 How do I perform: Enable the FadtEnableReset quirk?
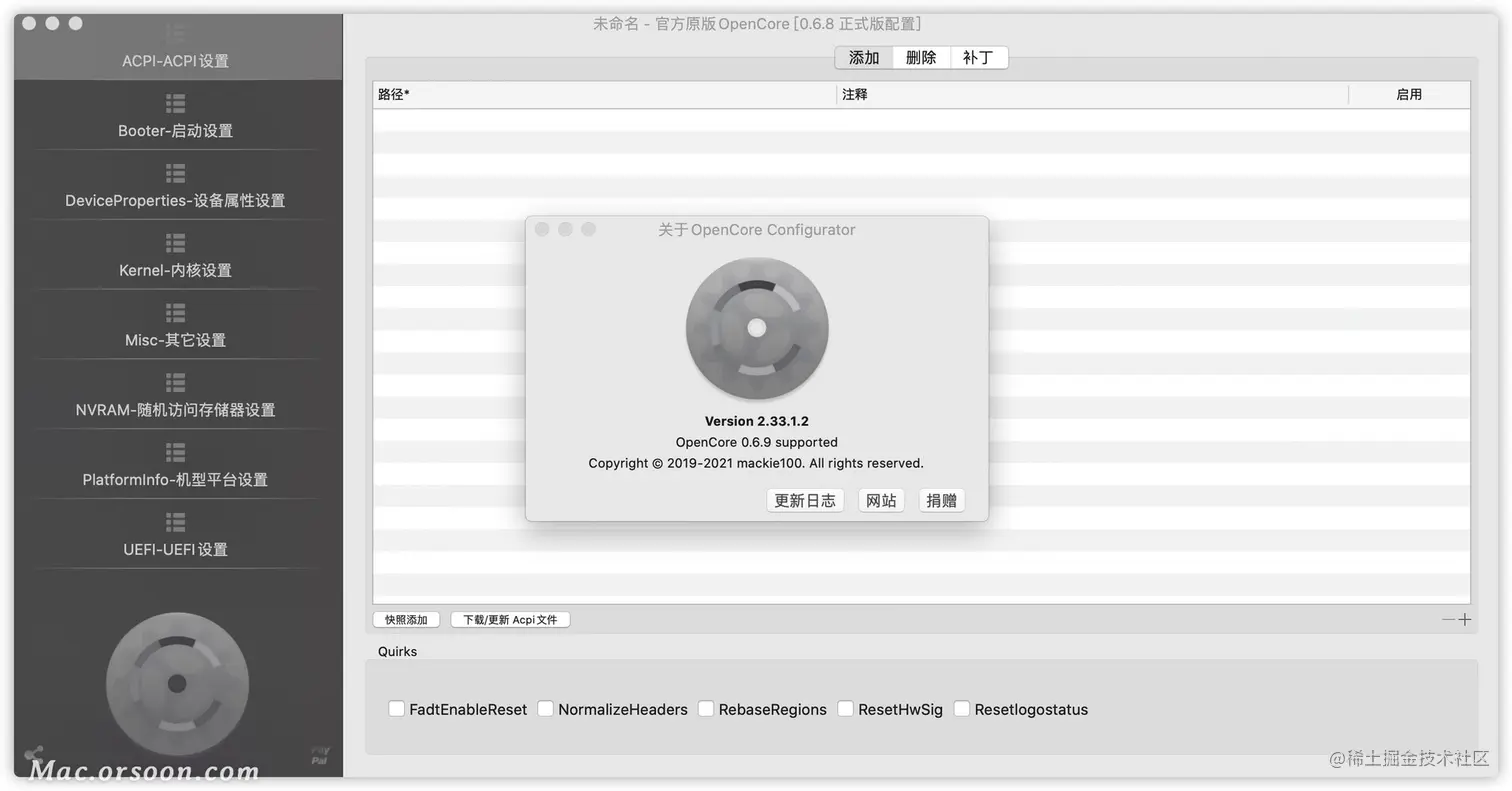tap(396, 709)
